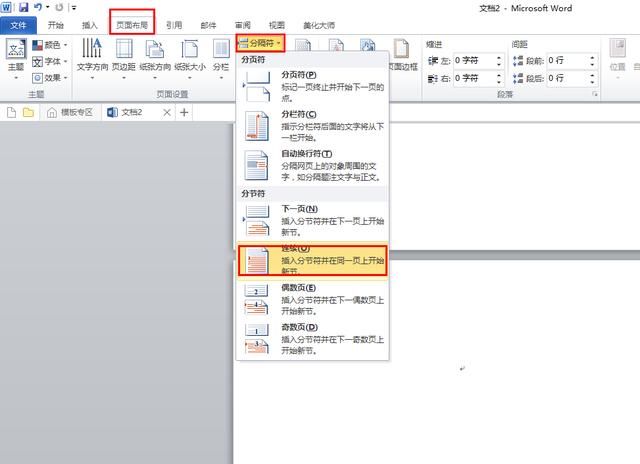
Task: Switch to the 引用 ribbon tab
Action: pos(174,25)
